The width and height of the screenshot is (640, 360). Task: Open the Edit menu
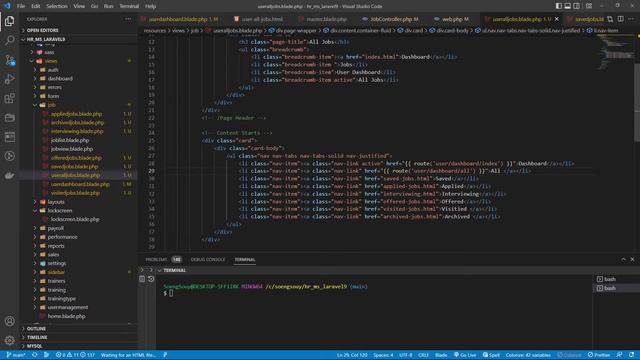click(x=36, y=6)
